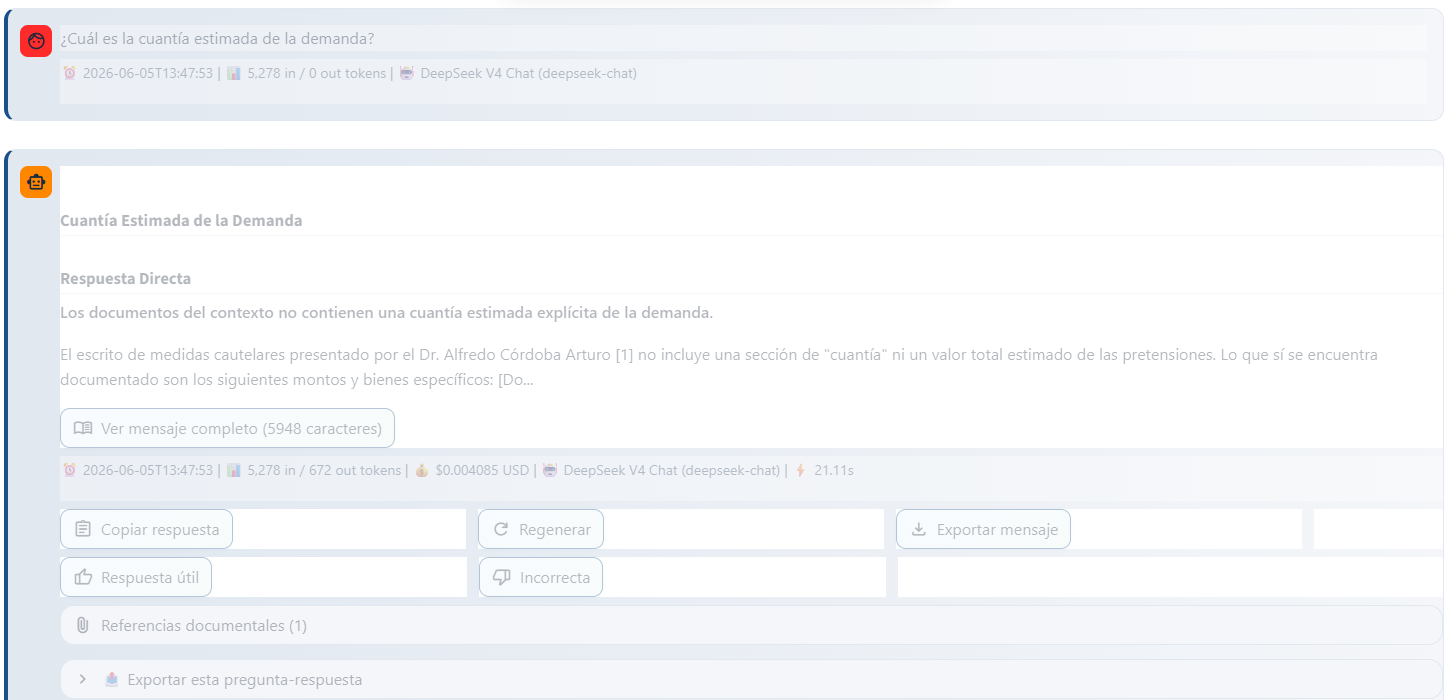The width and height of the screenshot is (1448, 700).
Task: Copy the response with "Copiar respuesta"
Action: pos(146,529)
